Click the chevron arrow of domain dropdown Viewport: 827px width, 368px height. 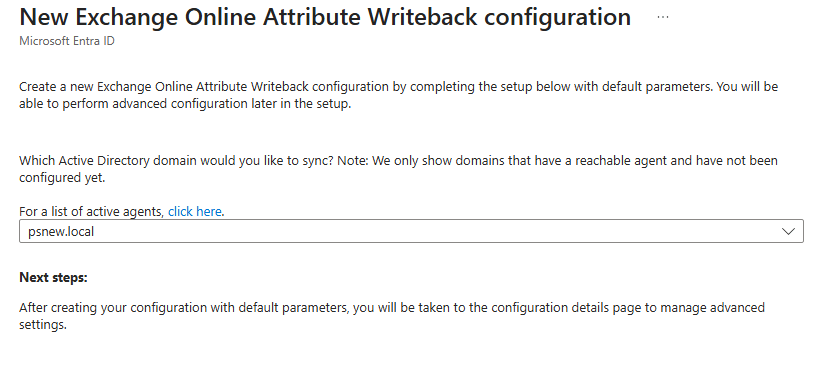click(788, 231)
